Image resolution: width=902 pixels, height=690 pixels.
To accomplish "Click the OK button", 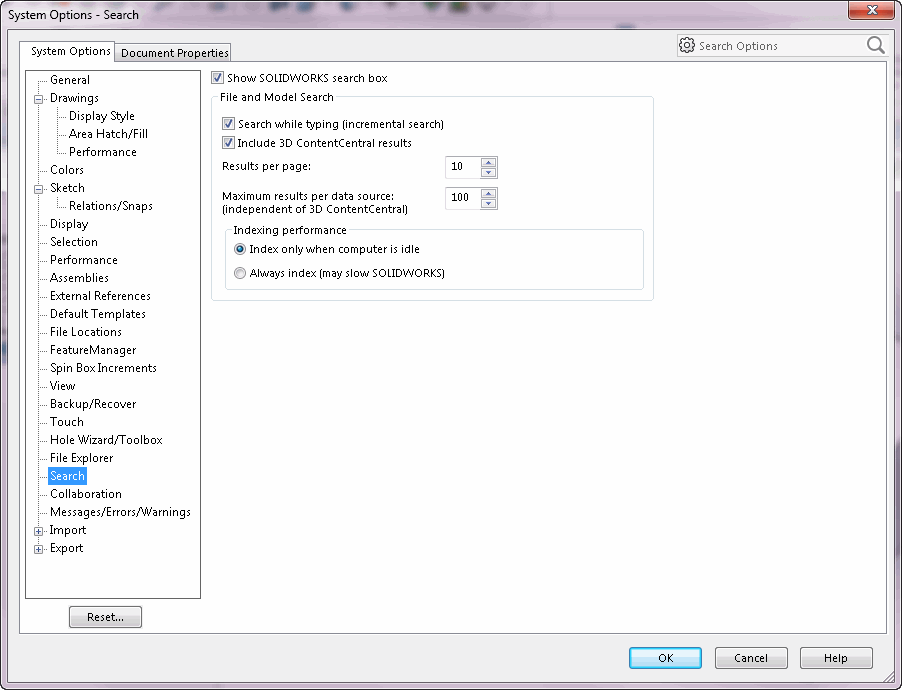I will (x=666, y=658).
